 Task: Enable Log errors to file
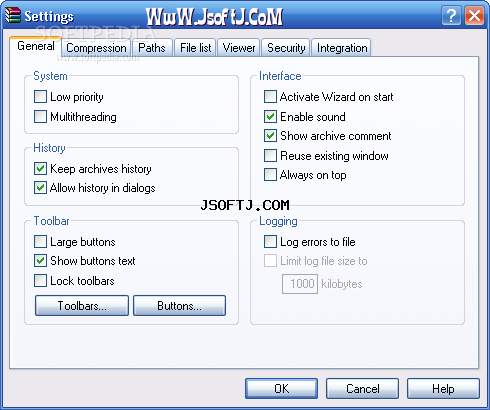[270, 242]
